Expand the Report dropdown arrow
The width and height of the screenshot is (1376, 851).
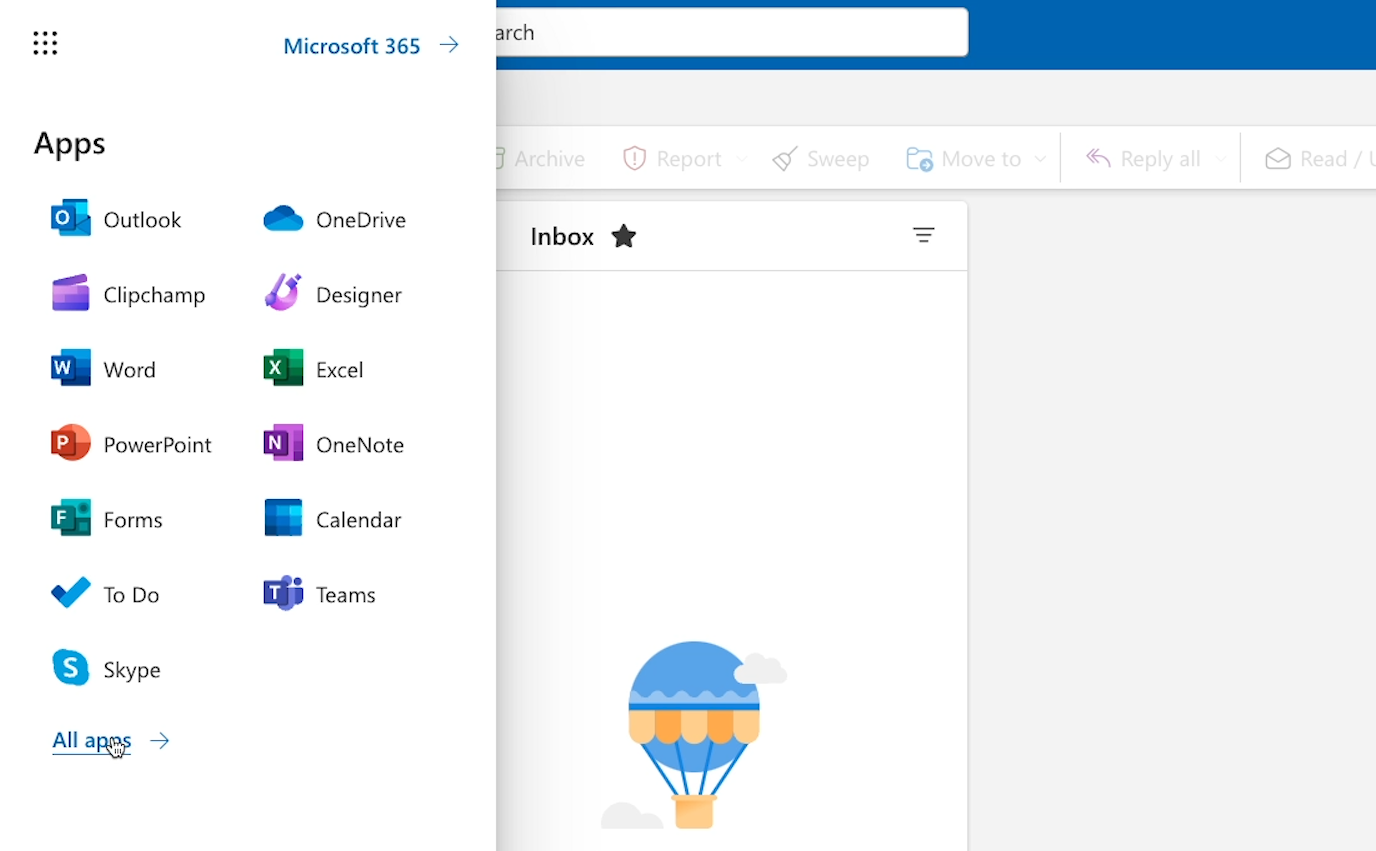[741, 159]
